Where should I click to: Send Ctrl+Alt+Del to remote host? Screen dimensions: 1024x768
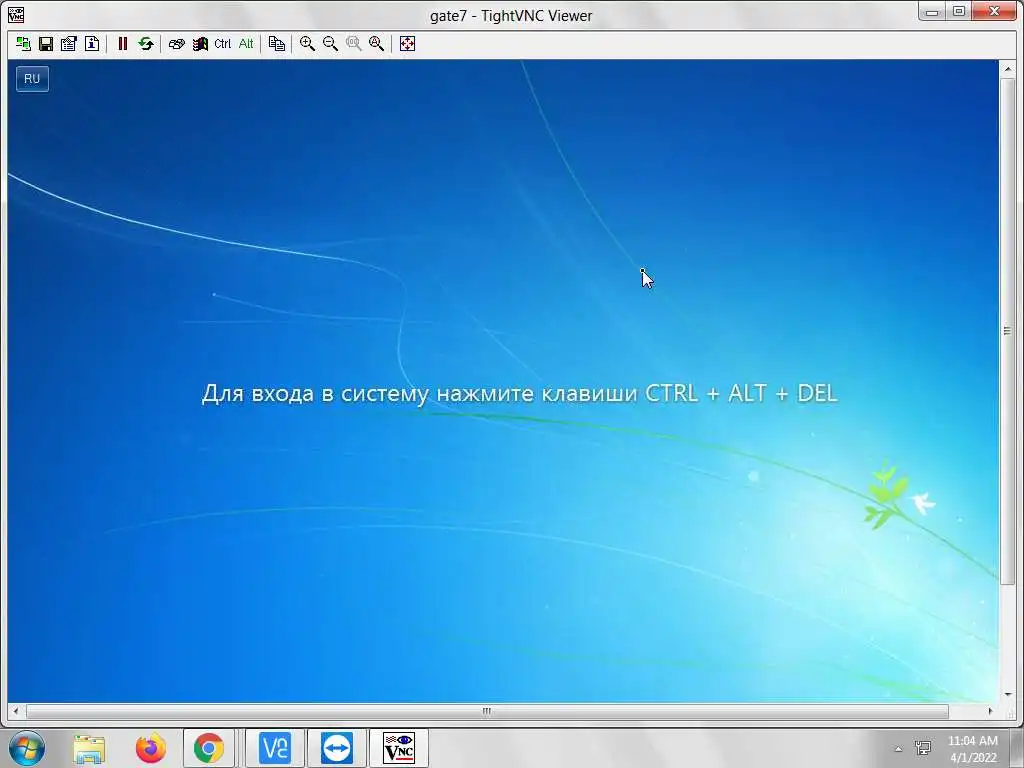[176, 44]
